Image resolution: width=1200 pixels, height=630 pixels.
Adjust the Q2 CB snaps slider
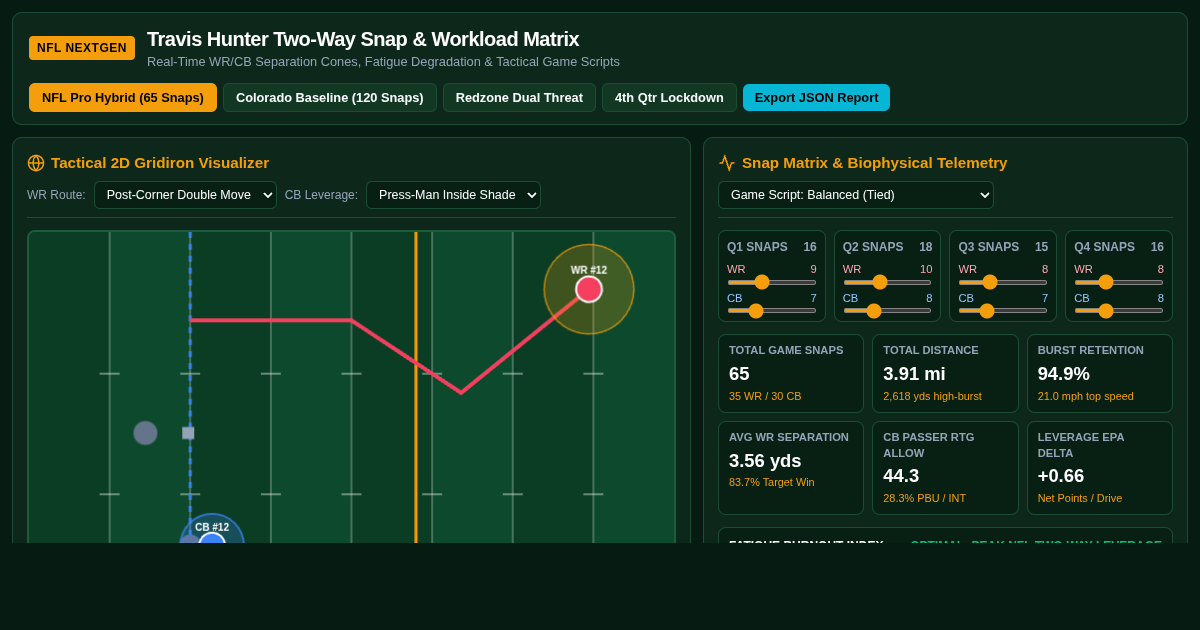(x=887, y=311)
